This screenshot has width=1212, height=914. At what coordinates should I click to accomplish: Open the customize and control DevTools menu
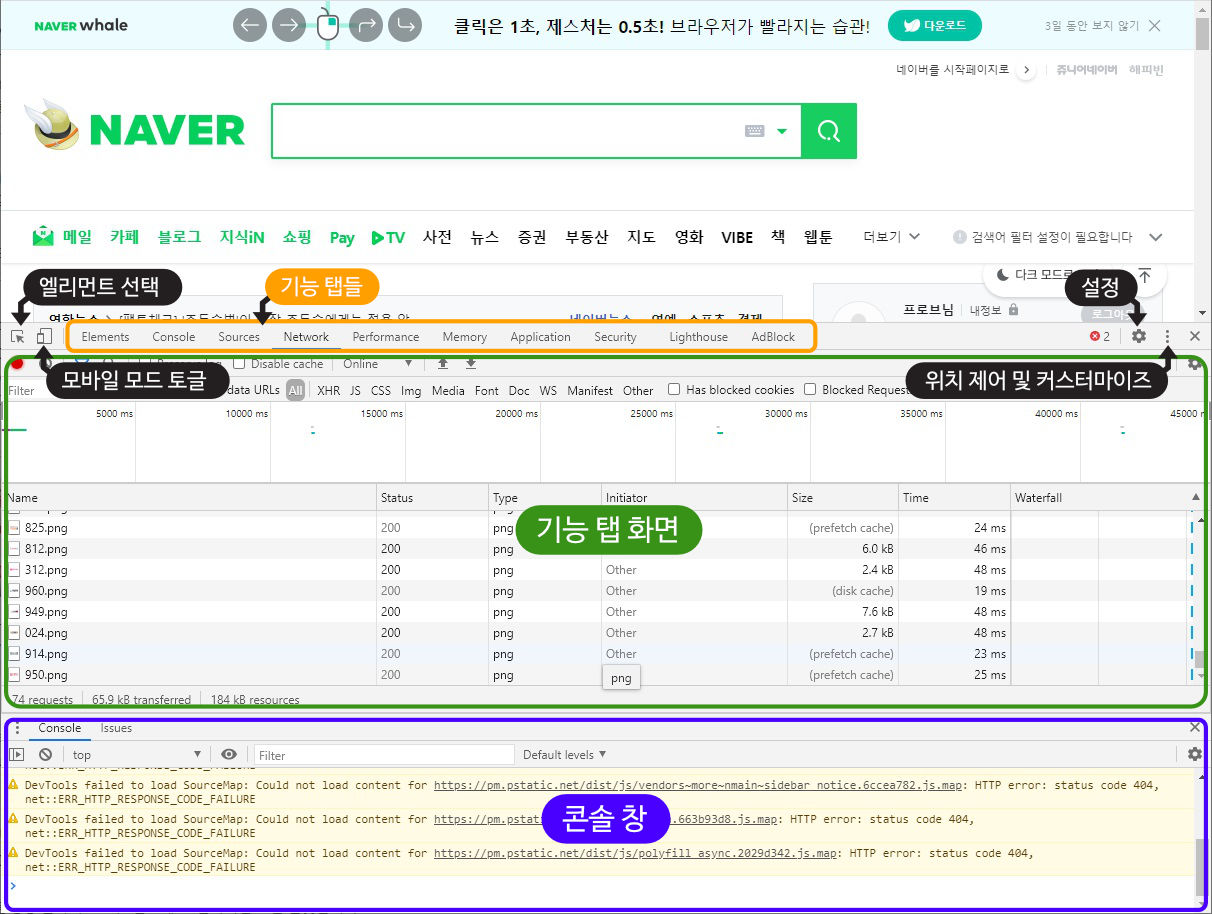[1168, 337]
